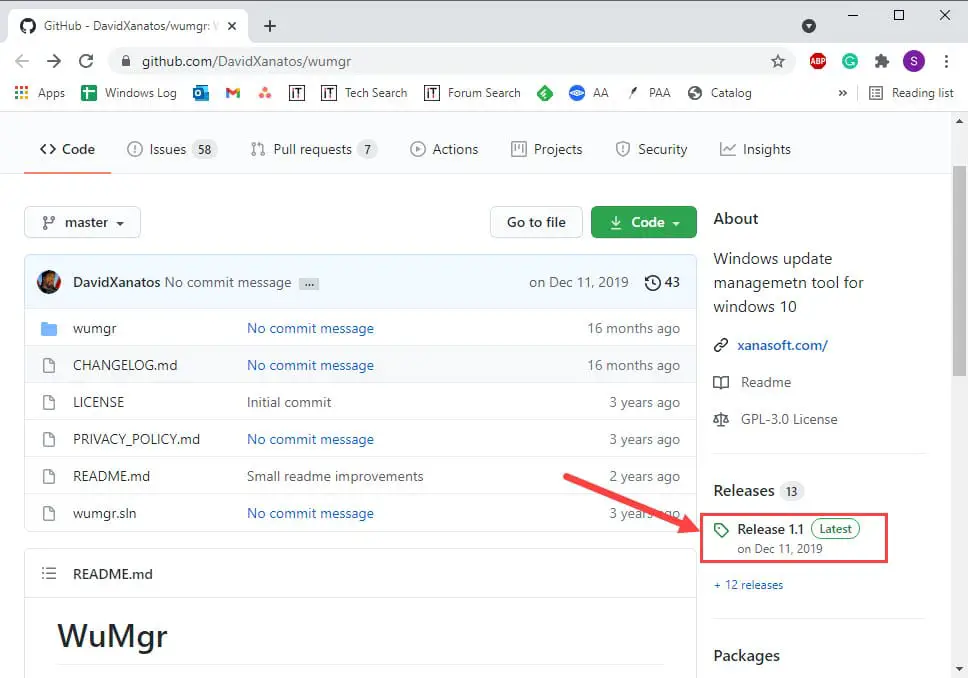Open the Catalog bookmark

pyautogui.click(x=720, y=93)
